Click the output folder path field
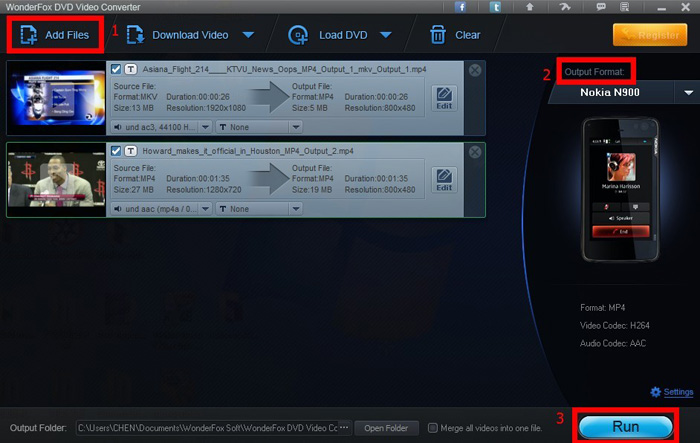This screenshot has width=700, height=443. pyautogui.click(x=208, y=428)
